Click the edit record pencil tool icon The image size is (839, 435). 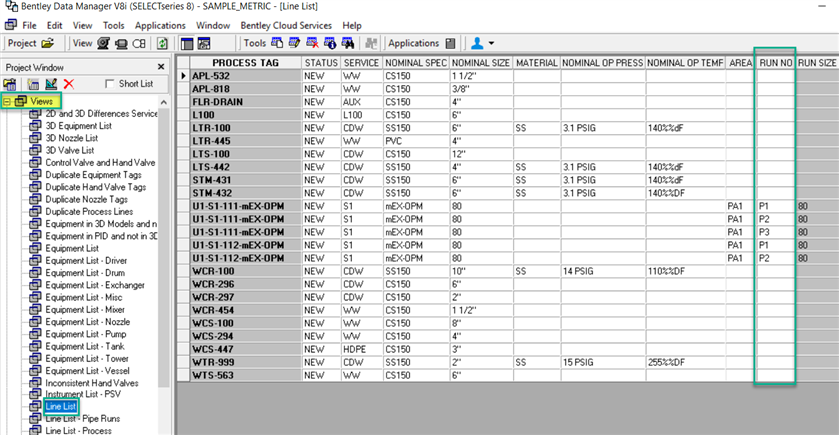(x=294, y=43)
